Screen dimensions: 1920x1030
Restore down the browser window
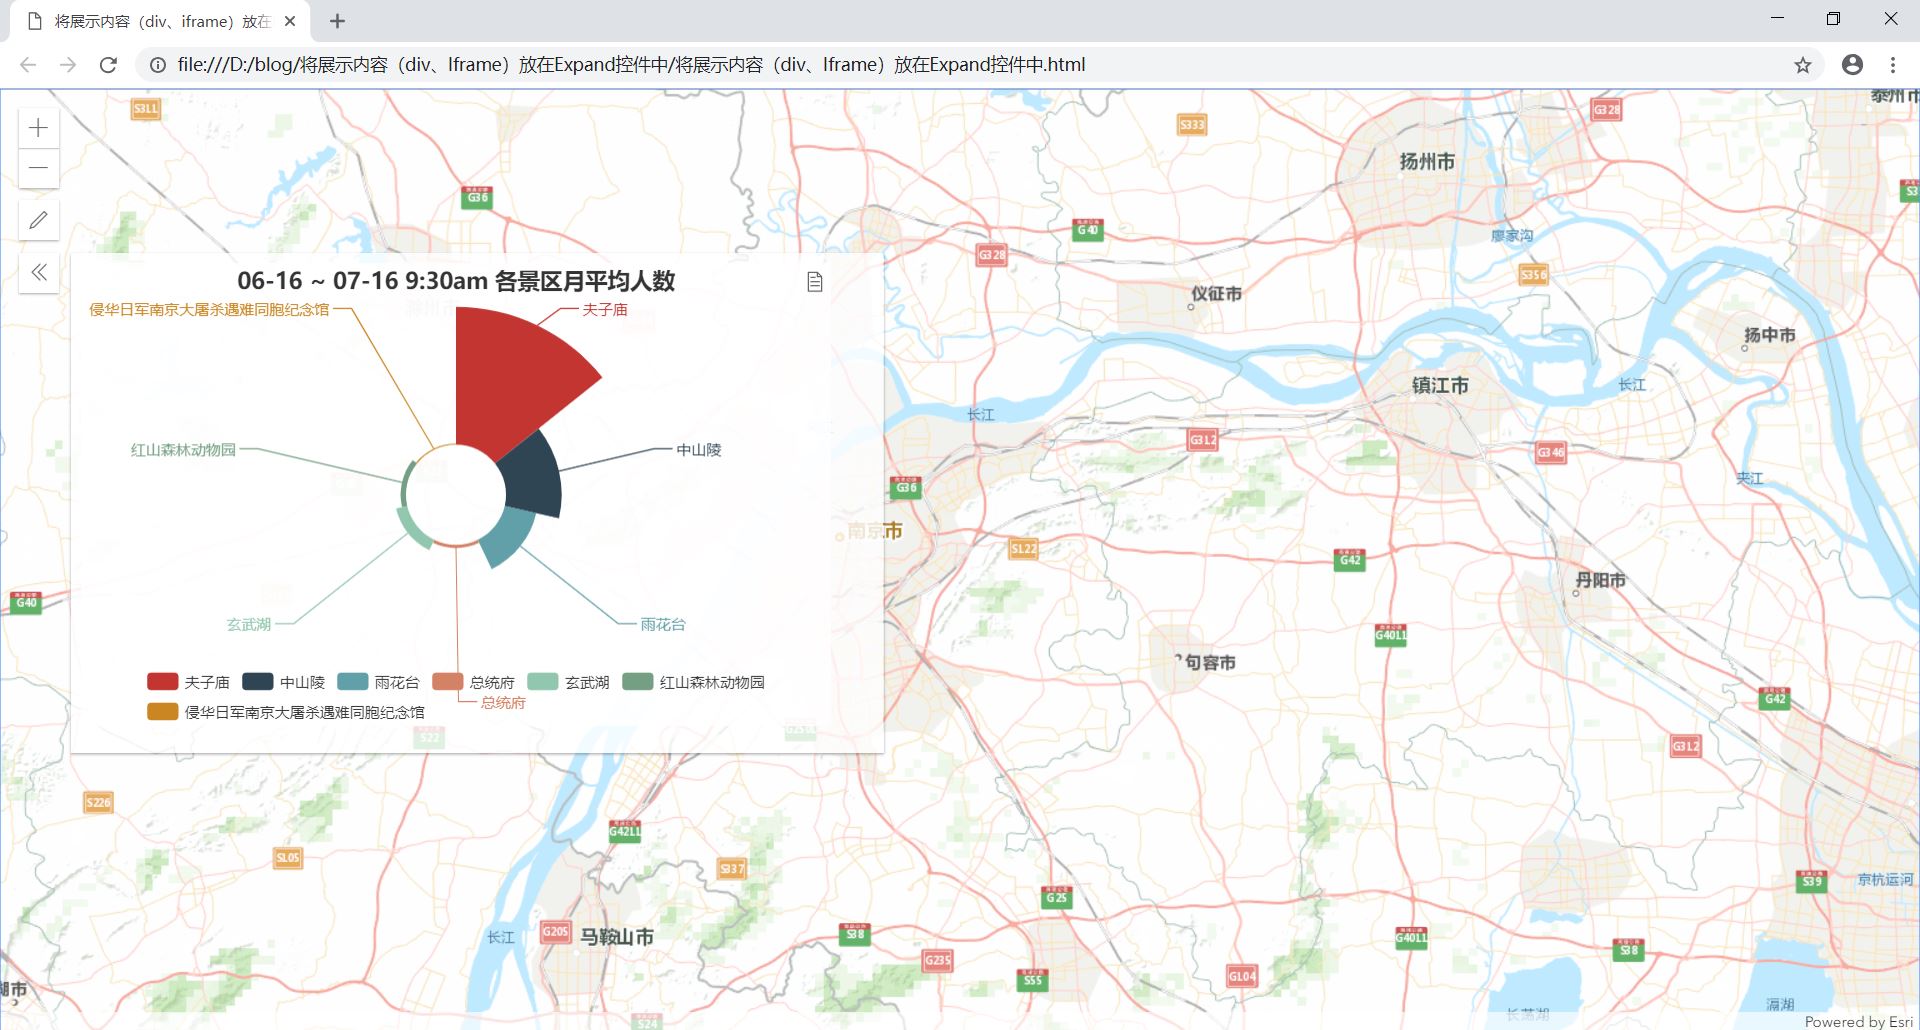[1833, 18]
